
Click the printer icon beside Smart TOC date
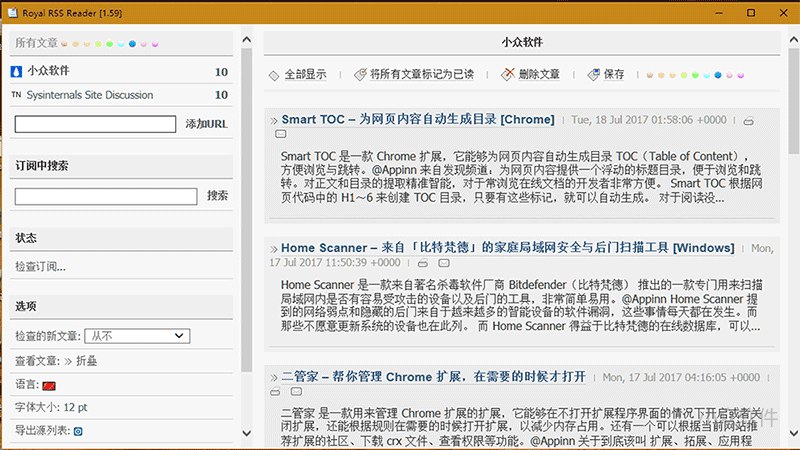(748, 121)
